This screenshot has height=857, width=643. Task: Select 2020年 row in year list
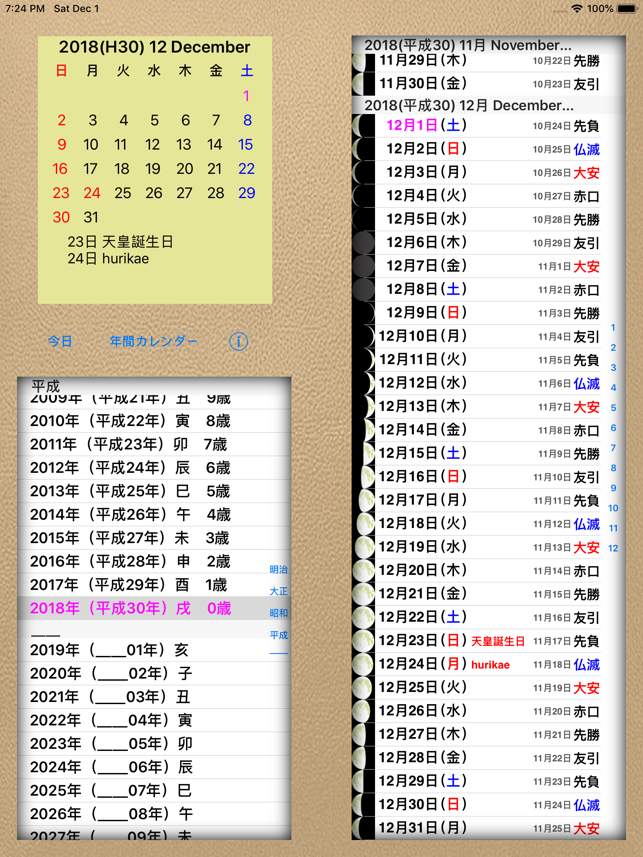point(154,673)
